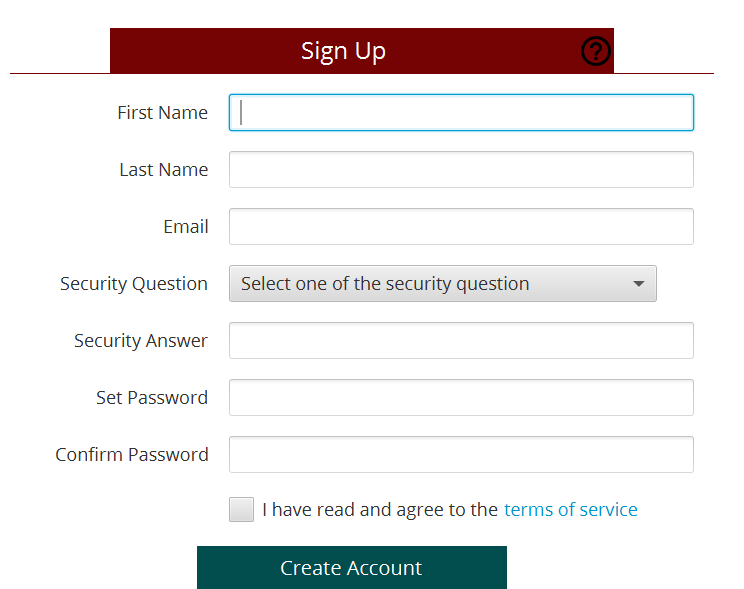
Task: Click the Security Answer label
Action: (x=141, y=341)
